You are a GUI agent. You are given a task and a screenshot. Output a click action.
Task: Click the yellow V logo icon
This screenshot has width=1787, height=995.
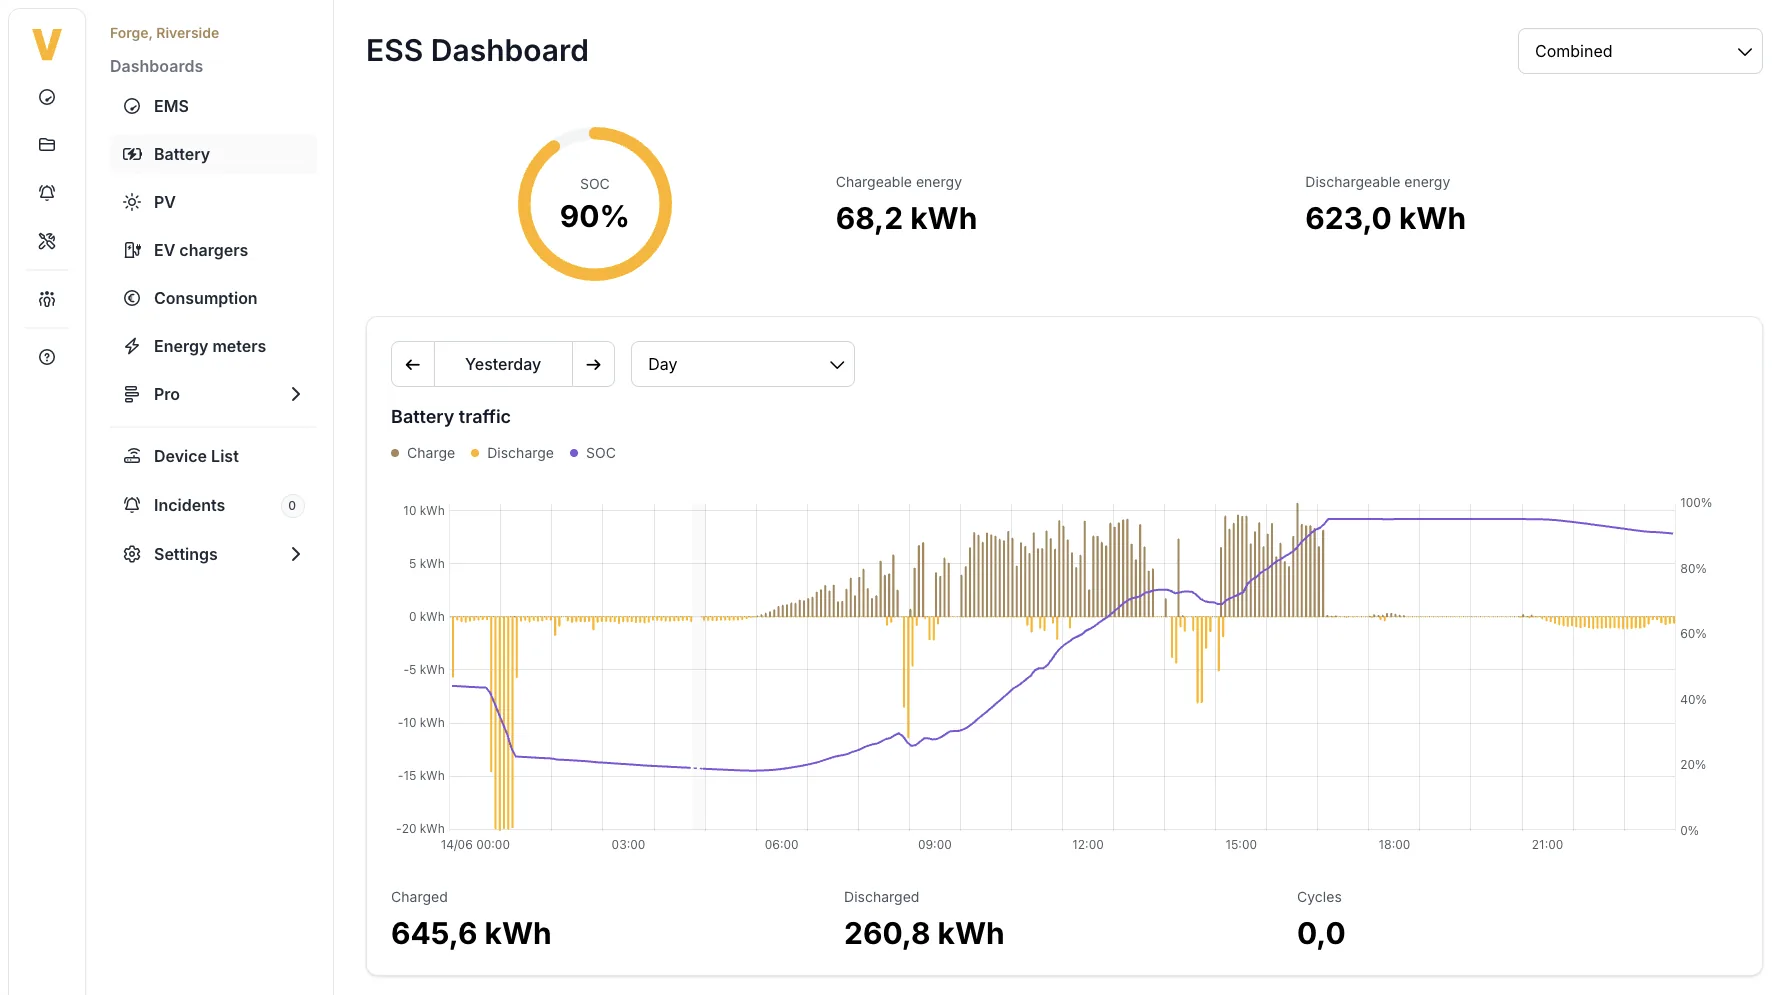pos(47,45)
